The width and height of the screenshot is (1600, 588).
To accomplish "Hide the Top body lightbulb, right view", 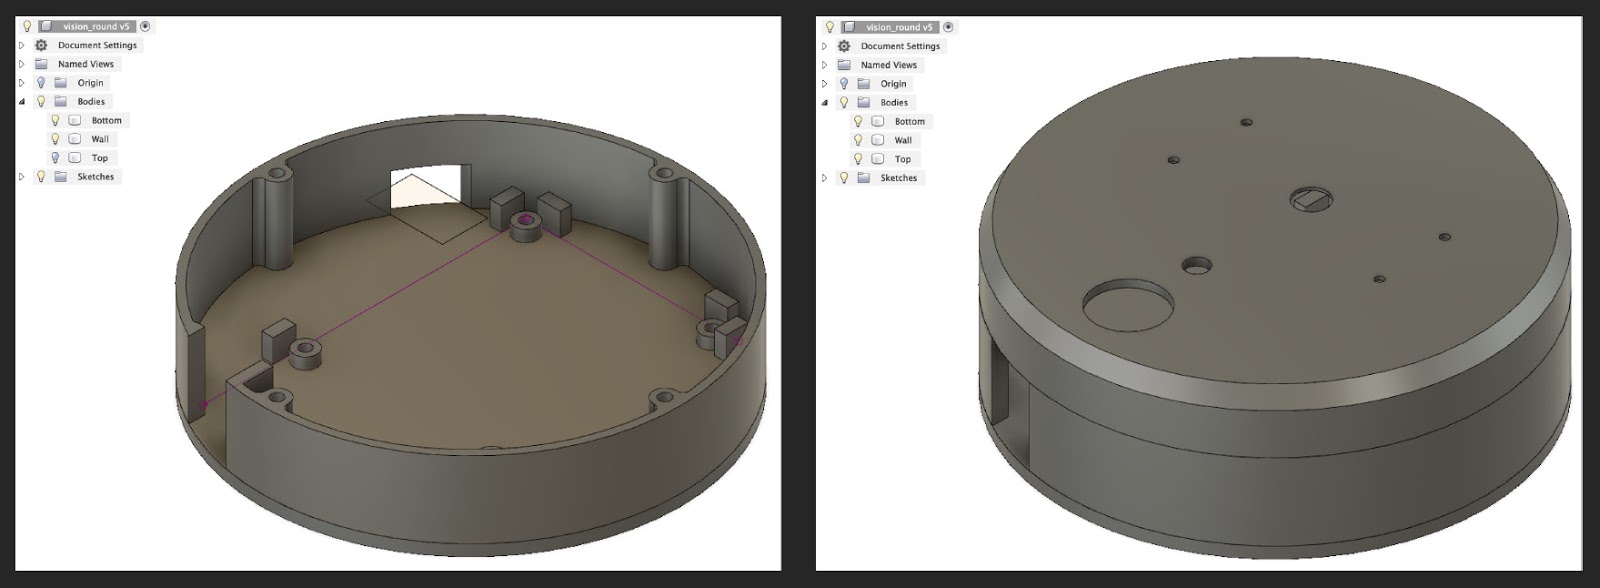I will click(x=858, y=159).
